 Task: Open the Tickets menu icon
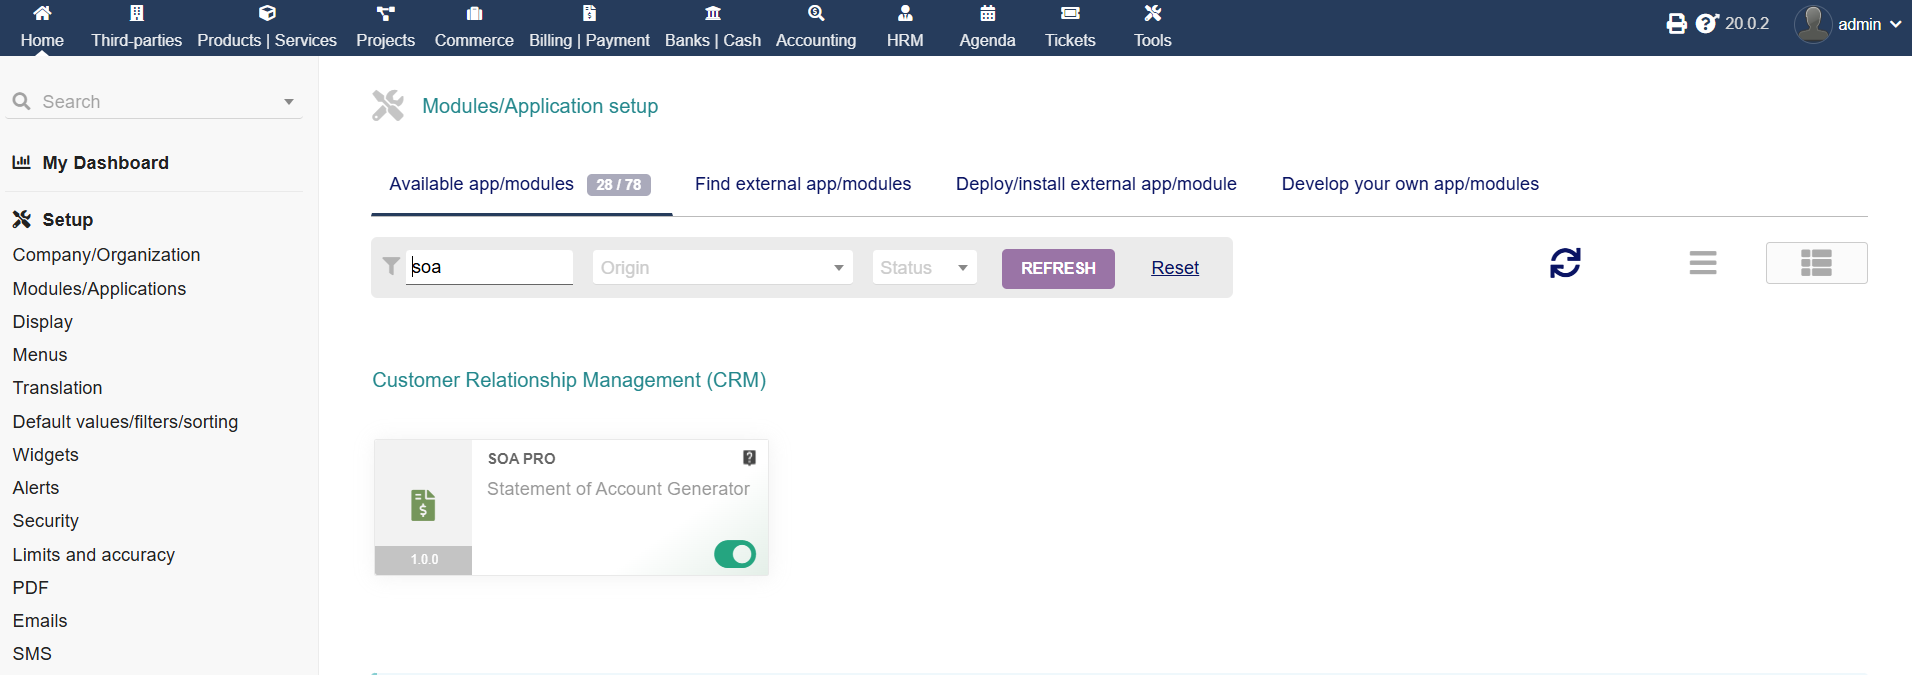point(1070,14)
